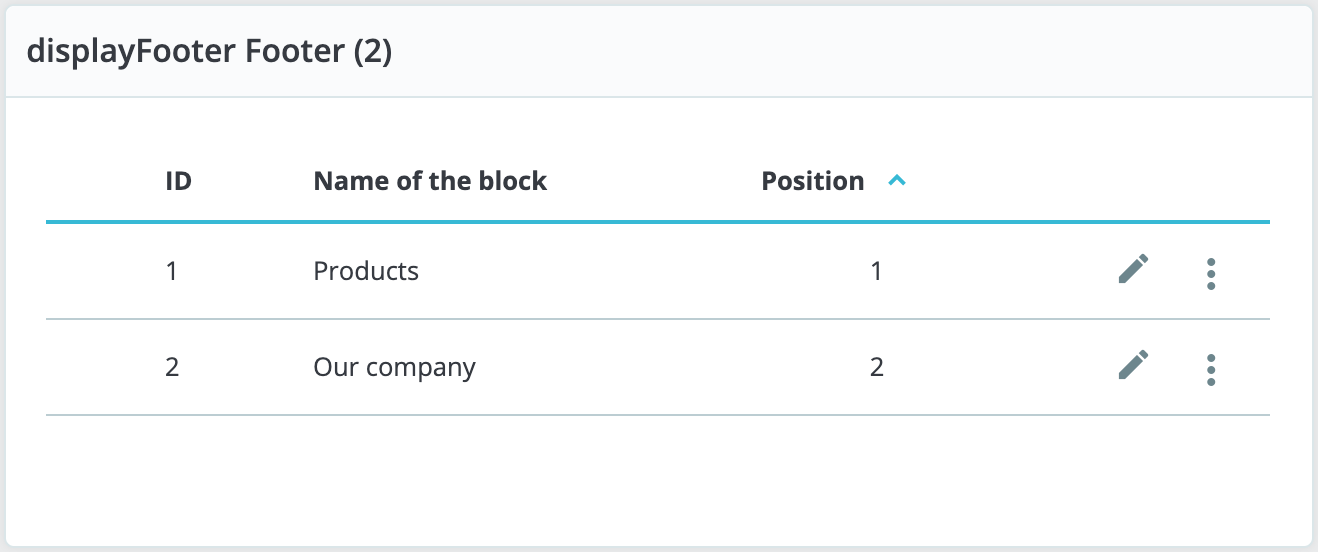The height and width of the screenshot is (552, 1318).
Task: Click position value 2 in Our company row
Action: point(876,367)
